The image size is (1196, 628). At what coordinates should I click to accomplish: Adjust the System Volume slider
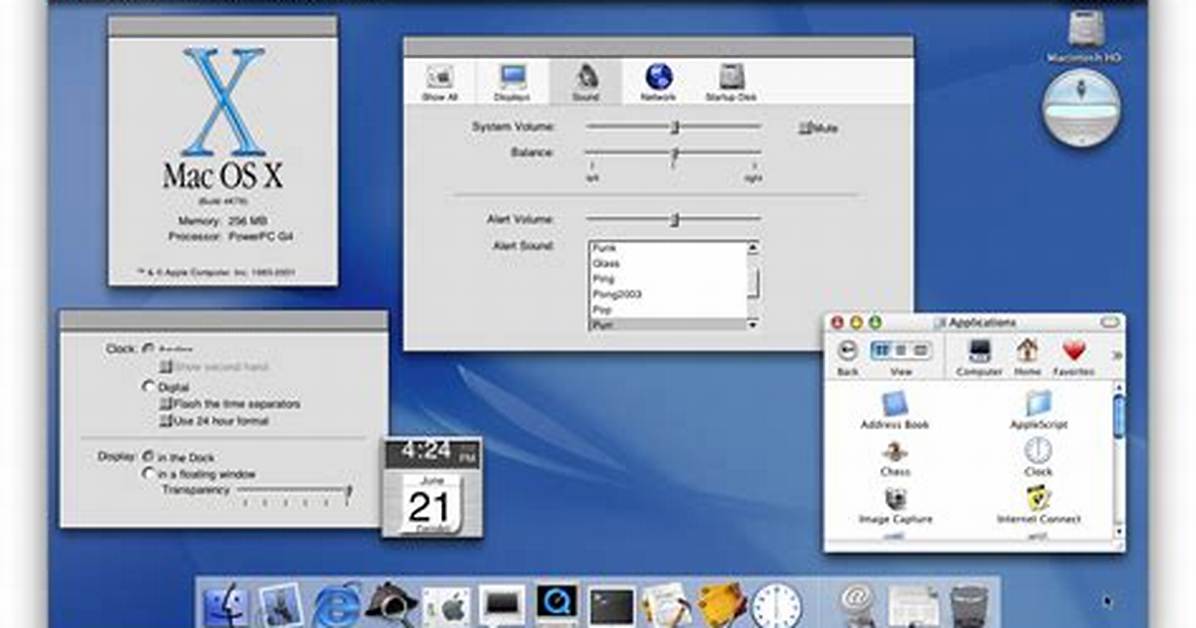coord(674,127)
